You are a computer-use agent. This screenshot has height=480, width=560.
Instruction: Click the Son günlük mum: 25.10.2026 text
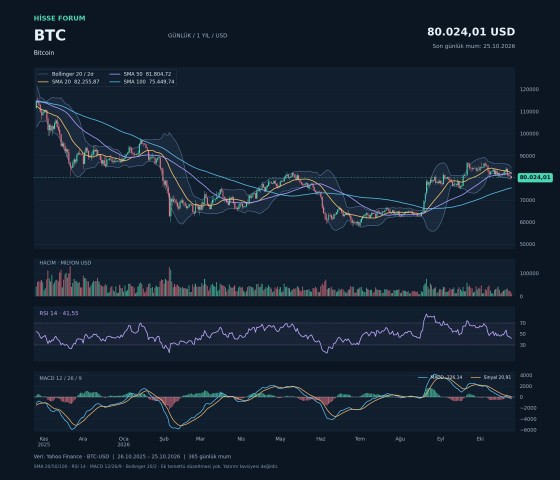tap(474, 46)
